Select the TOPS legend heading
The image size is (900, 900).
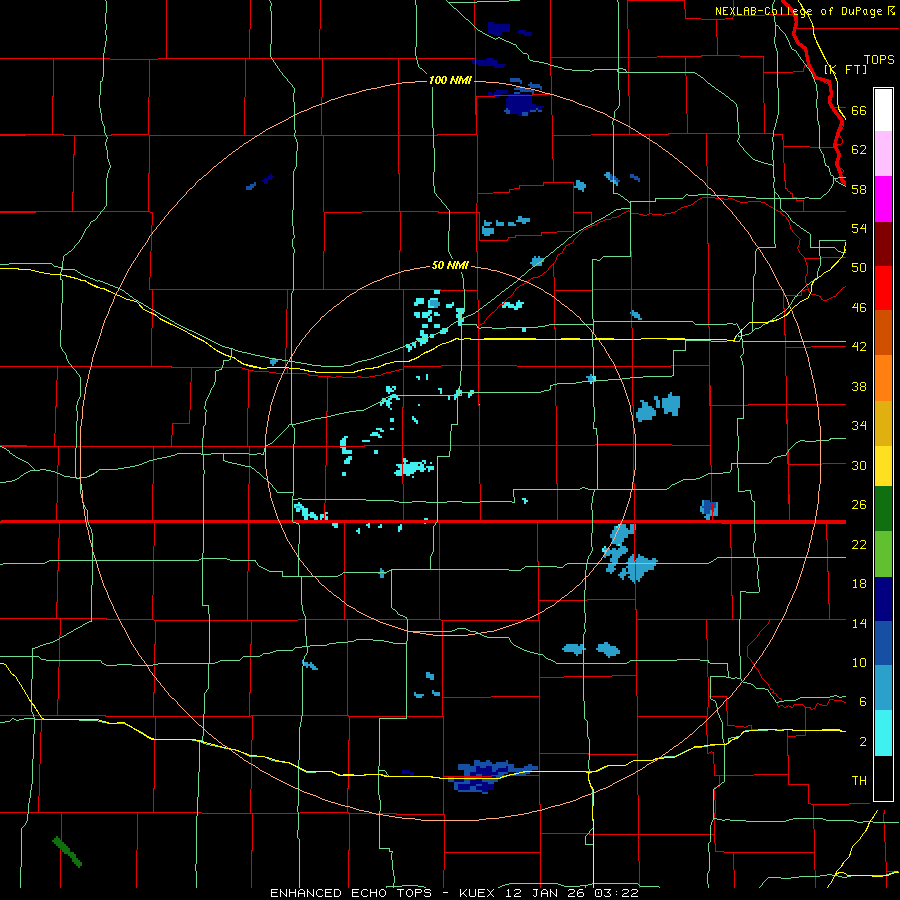coord(879,59)
